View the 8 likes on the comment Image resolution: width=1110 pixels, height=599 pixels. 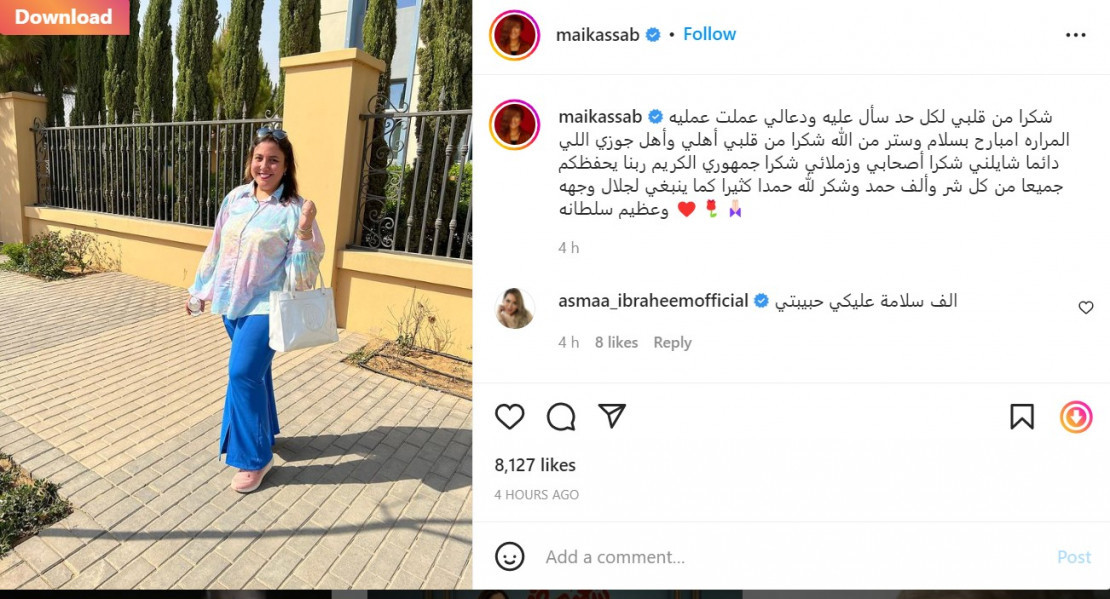point(616,343)
